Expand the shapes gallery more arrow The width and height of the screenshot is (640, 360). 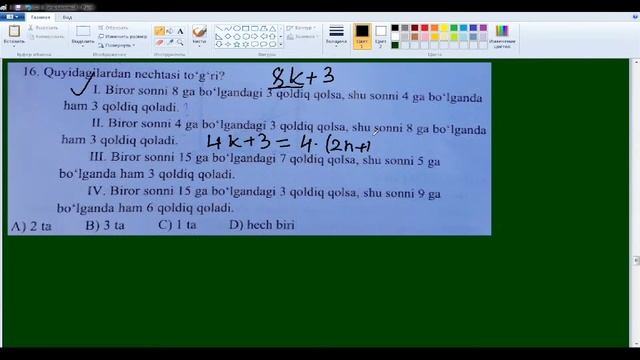tap(281, 44)
